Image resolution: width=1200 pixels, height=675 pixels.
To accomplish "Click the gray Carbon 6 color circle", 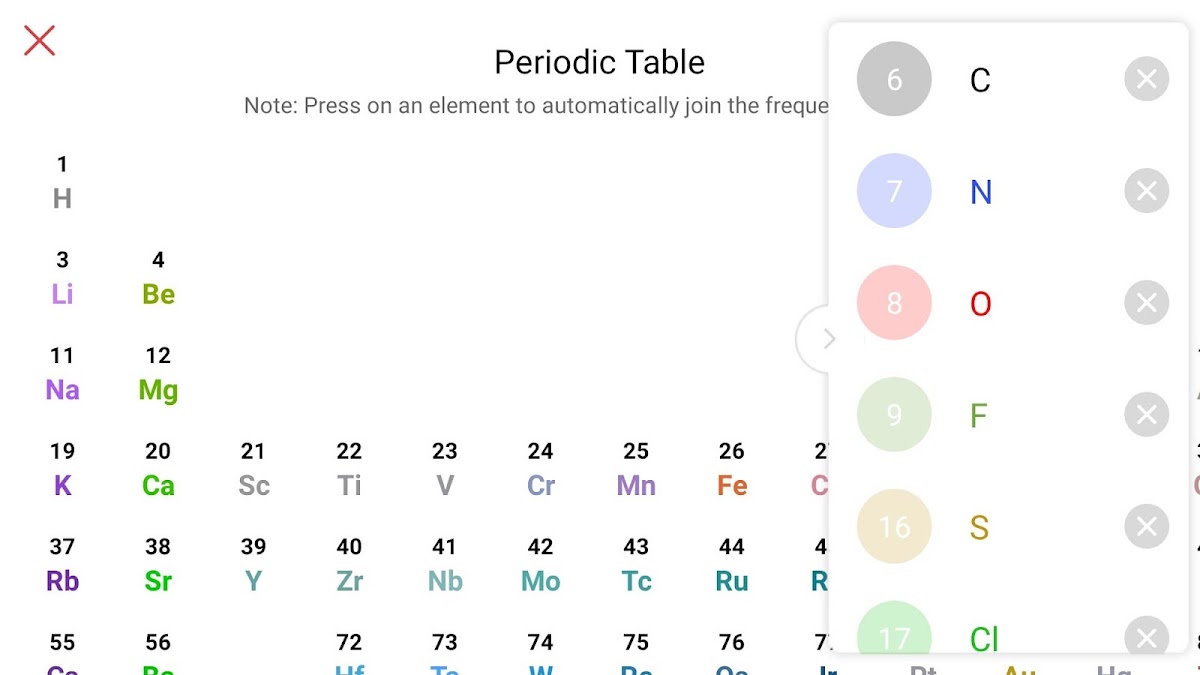I will 894,79.
